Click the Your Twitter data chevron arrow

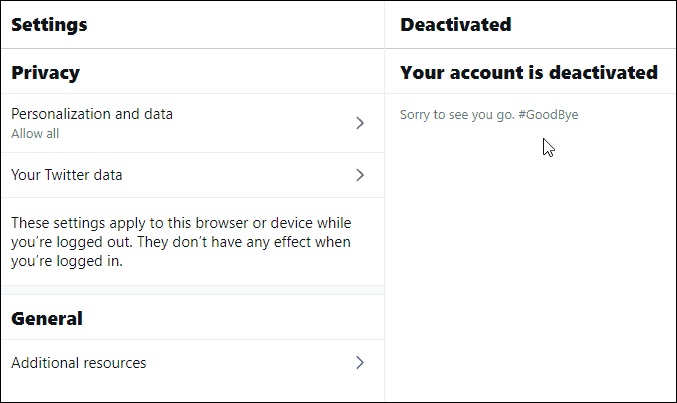point(360,175)
